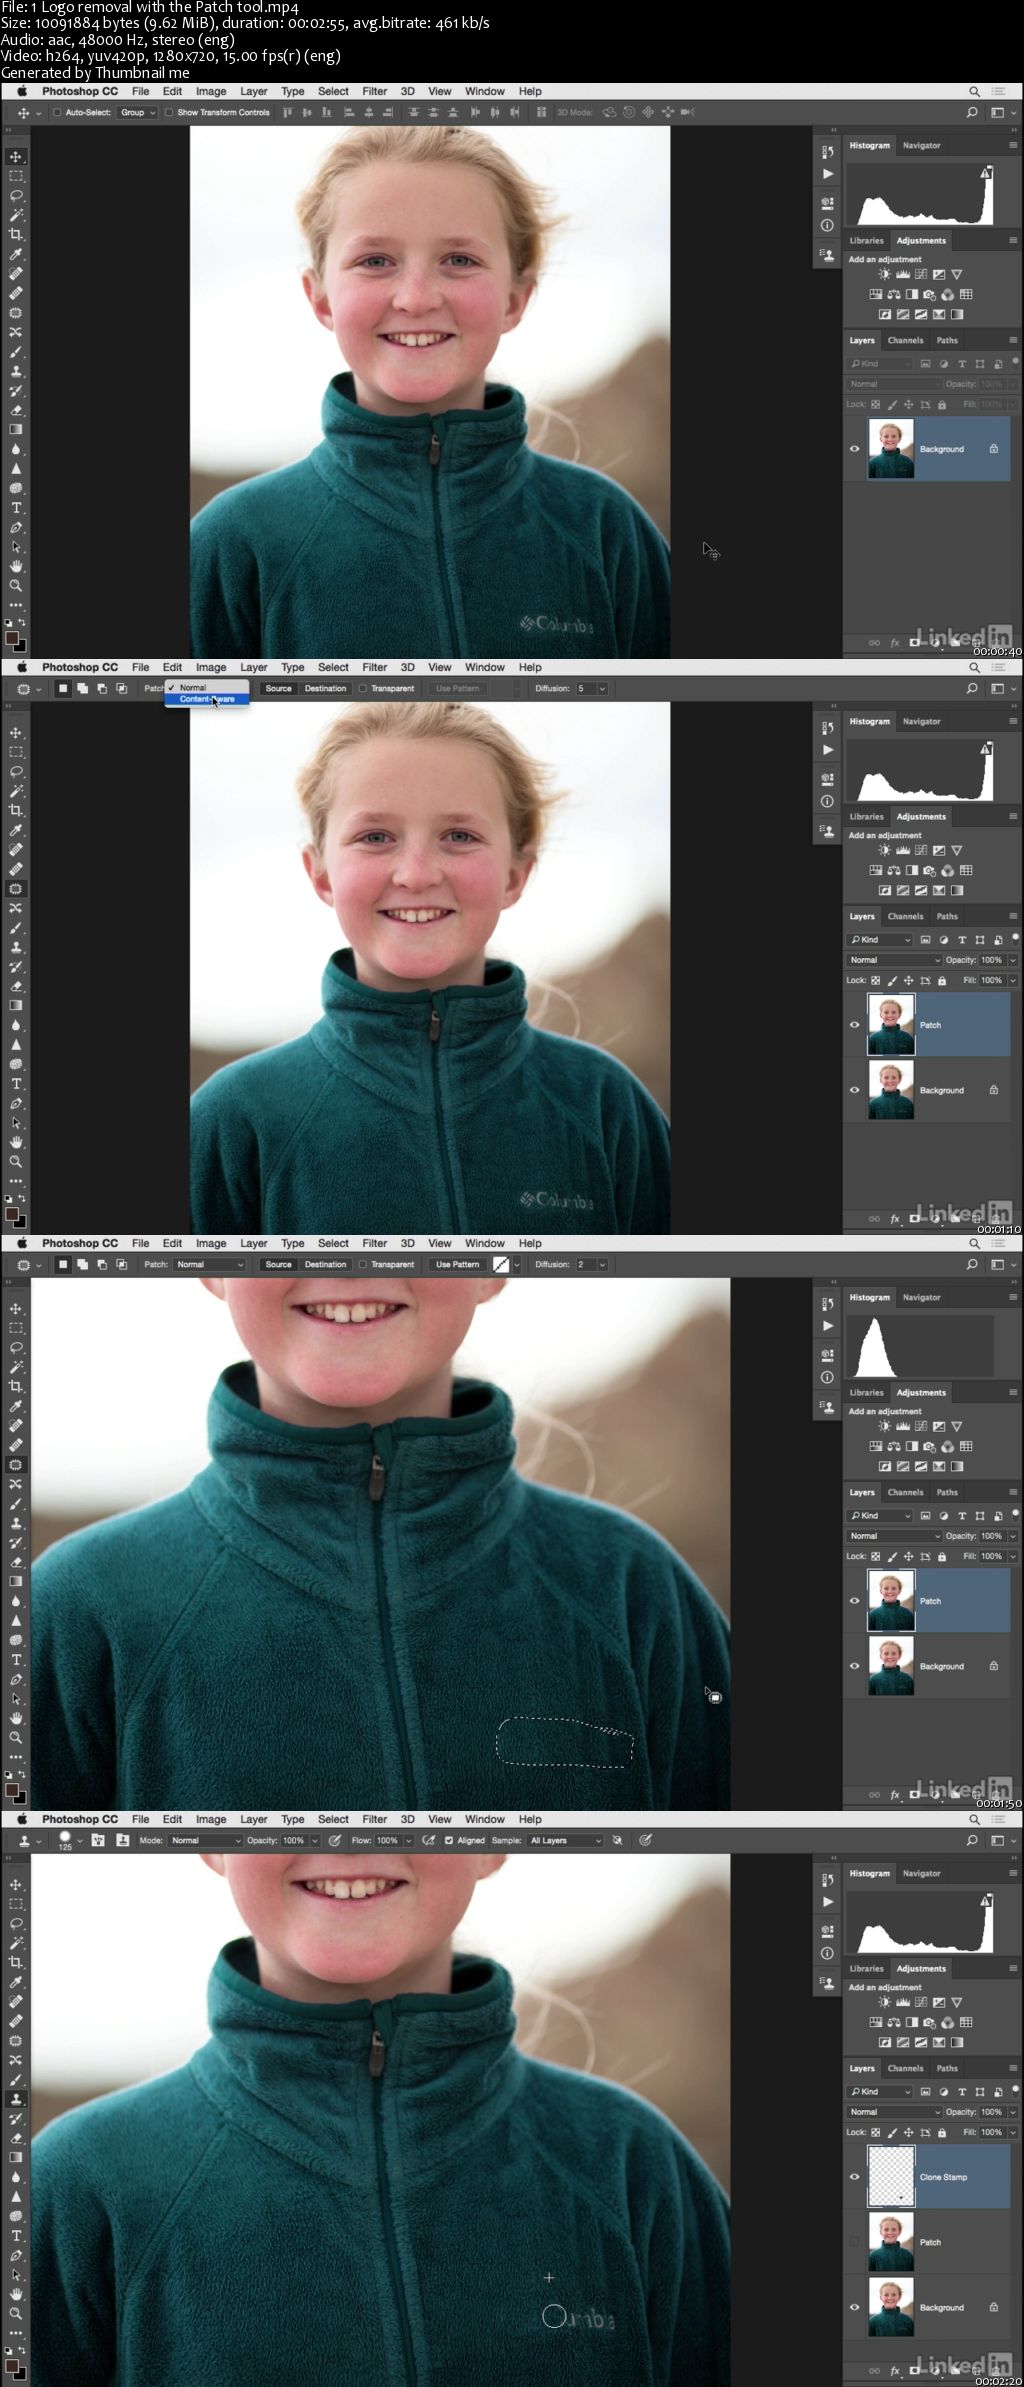Viewport: 1024px width, 2387px height.
Task: Select Hand tool in the 00:02:20 frame toolbar
Action: pyautogui.click(x=16, y=2294)
